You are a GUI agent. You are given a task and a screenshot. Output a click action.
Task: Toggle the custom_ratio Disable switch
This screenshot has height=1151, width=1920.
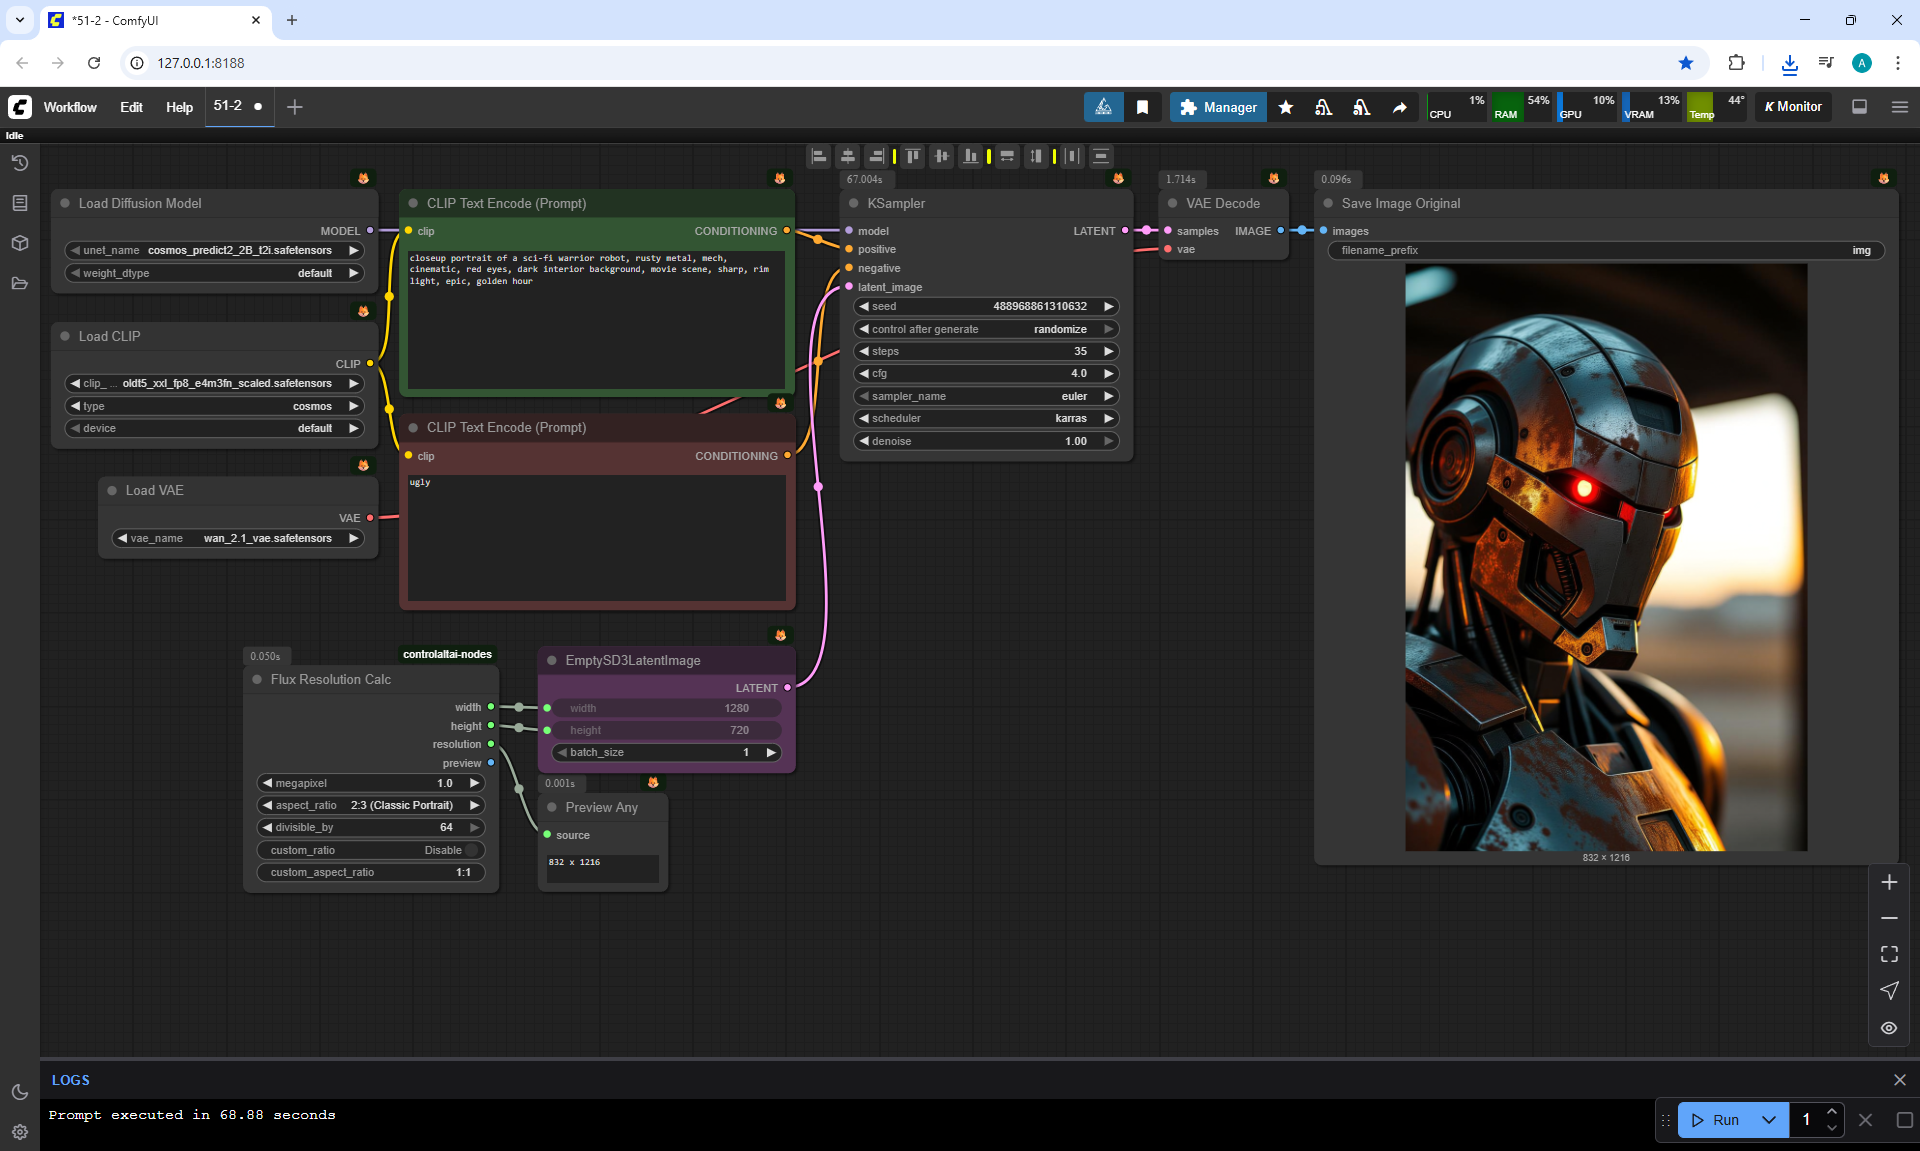[x=471, y=850]
